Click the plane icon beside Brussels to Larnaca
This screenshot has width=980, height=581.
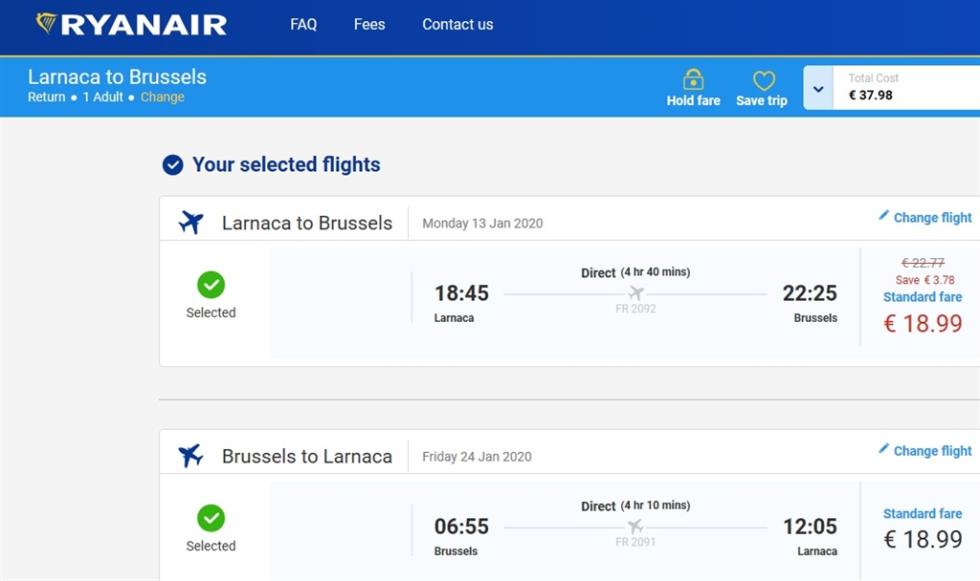[191, 455]
